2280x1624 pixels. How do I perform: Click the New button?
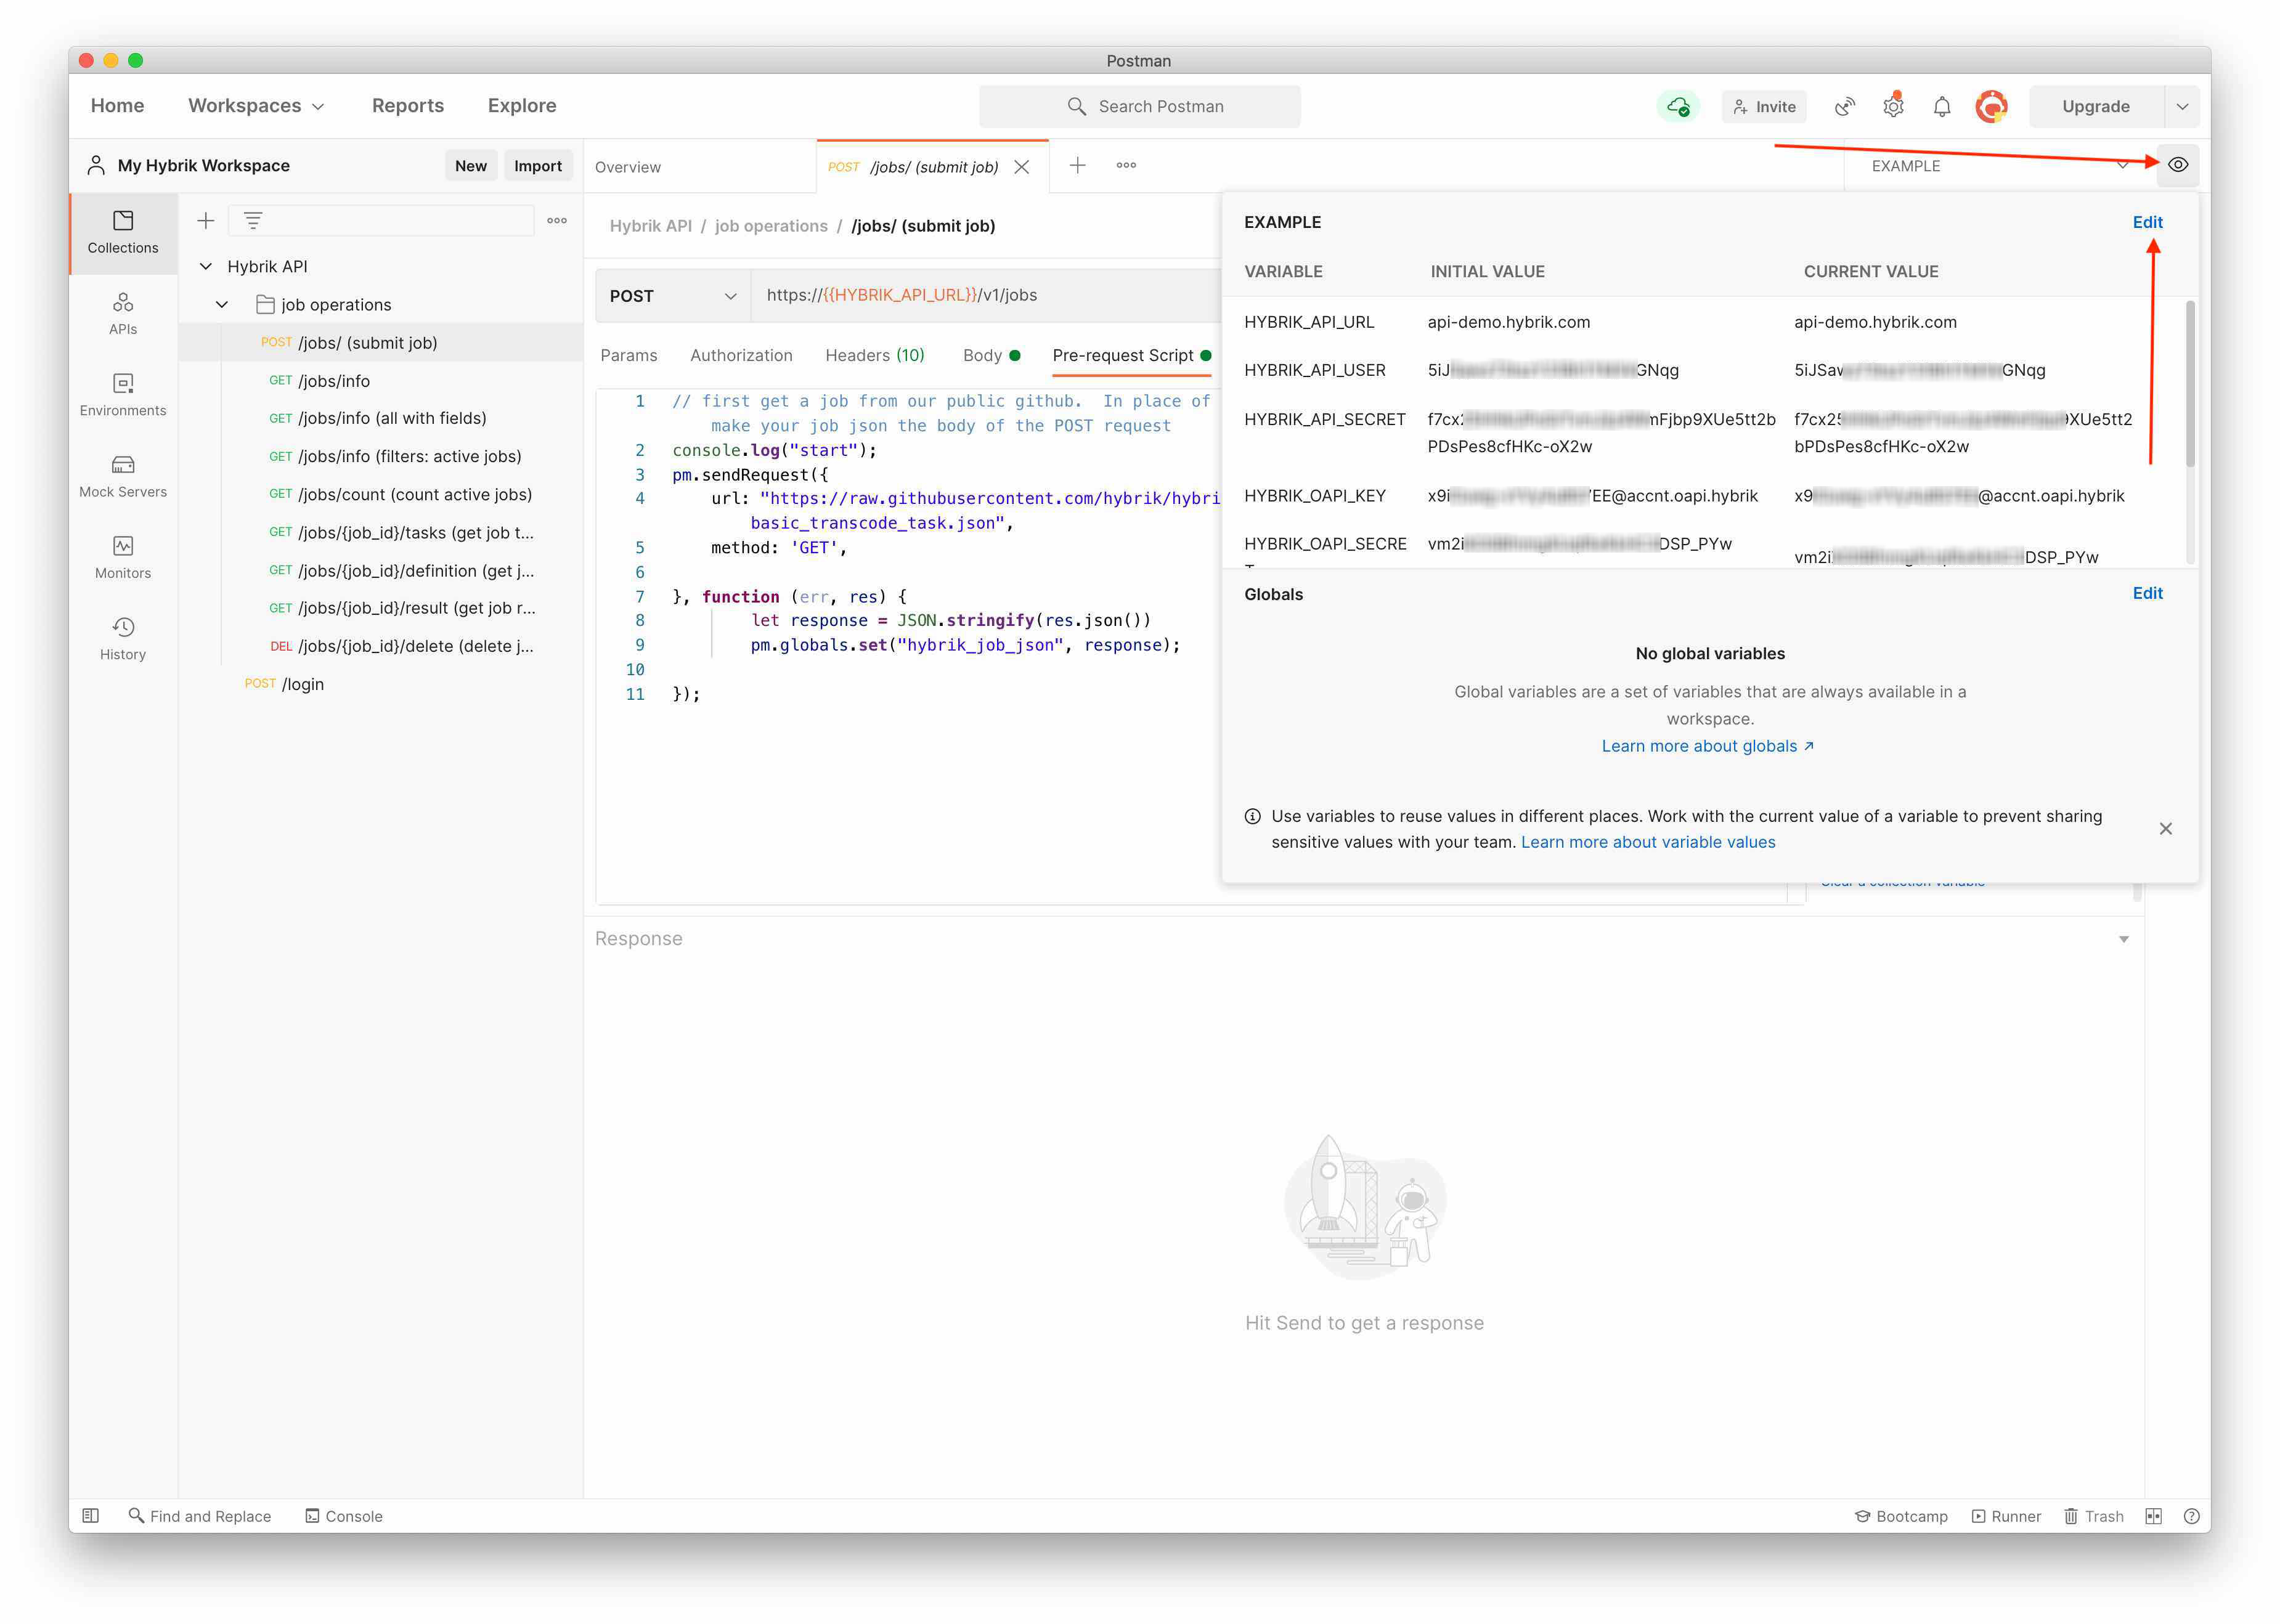click(x=471, y=166)
